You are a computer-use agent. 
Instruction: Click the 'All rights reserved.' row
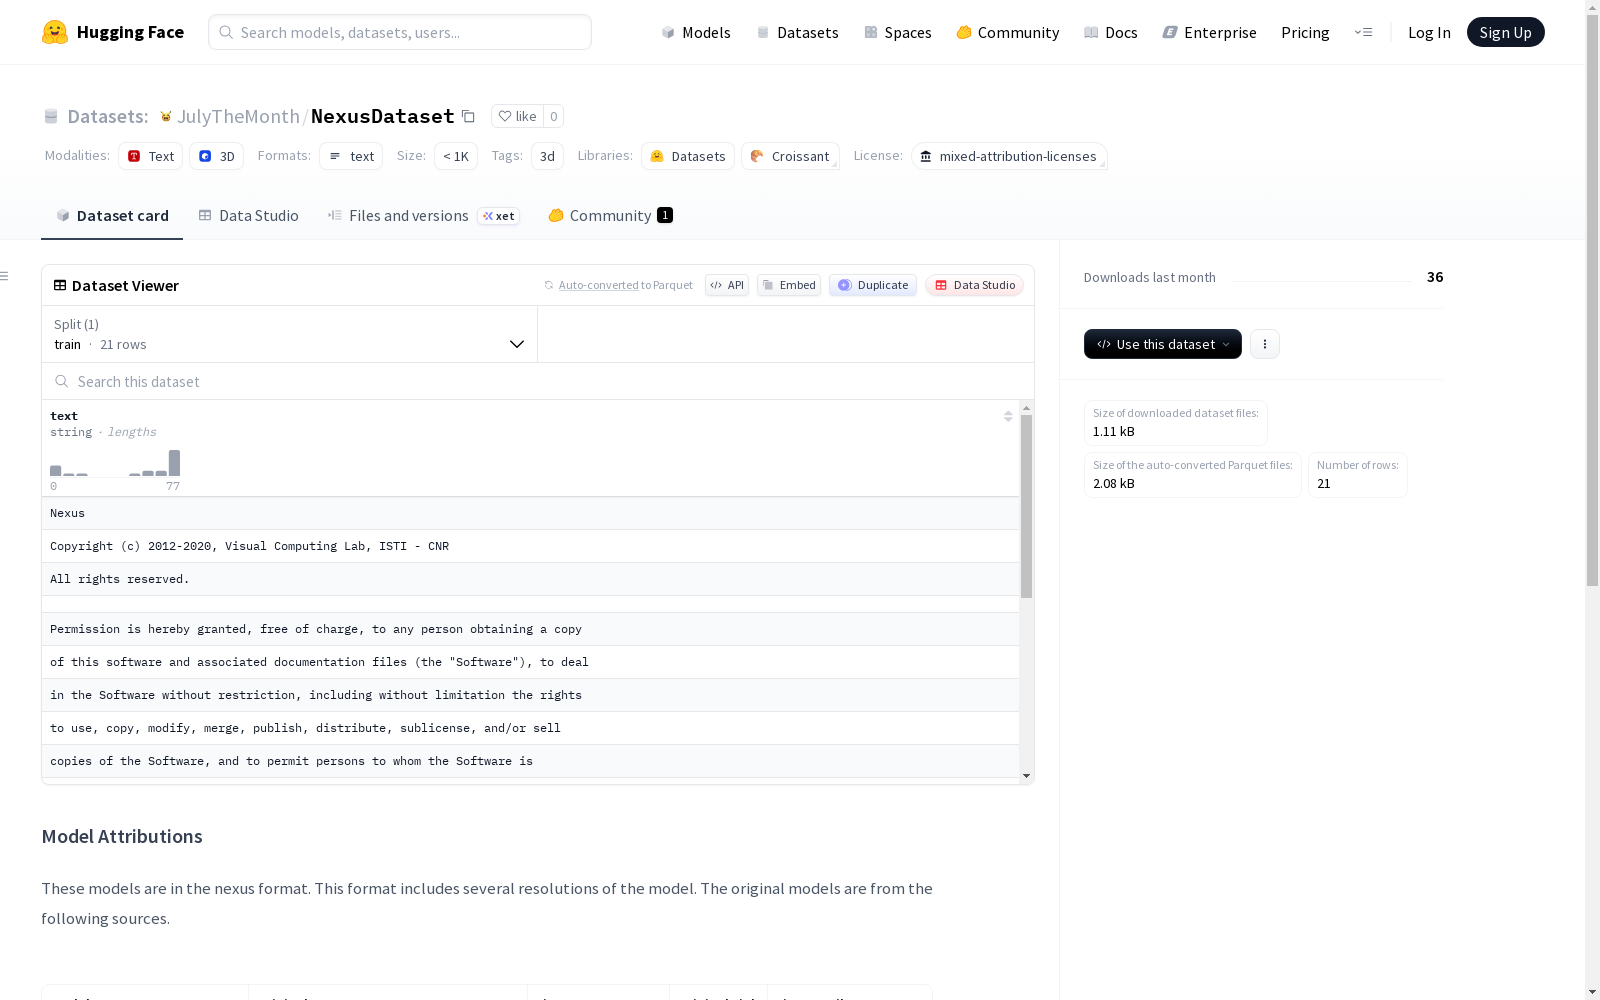point(530,579)
